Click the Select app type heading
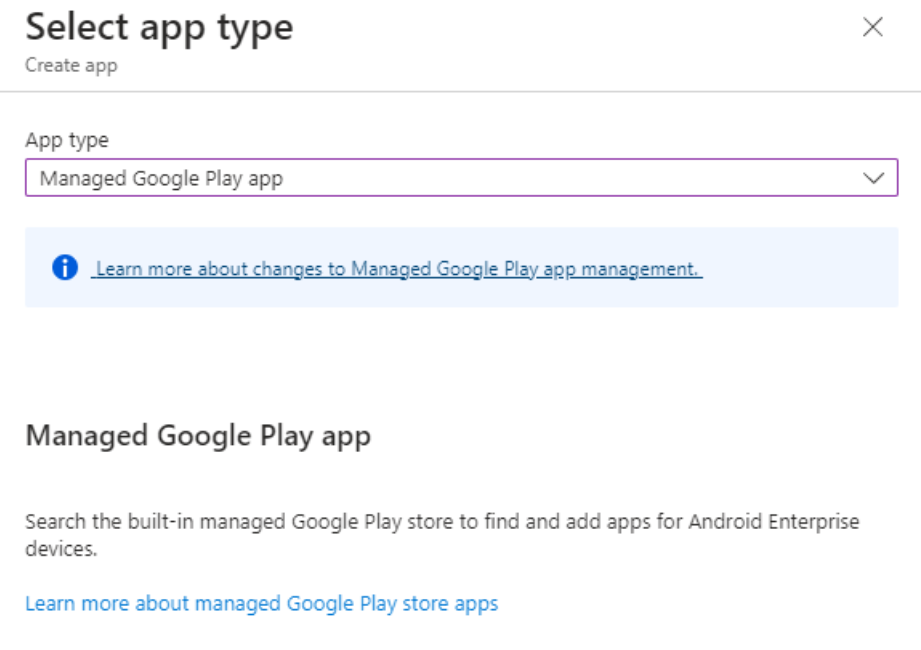 [x=159, y=28]
